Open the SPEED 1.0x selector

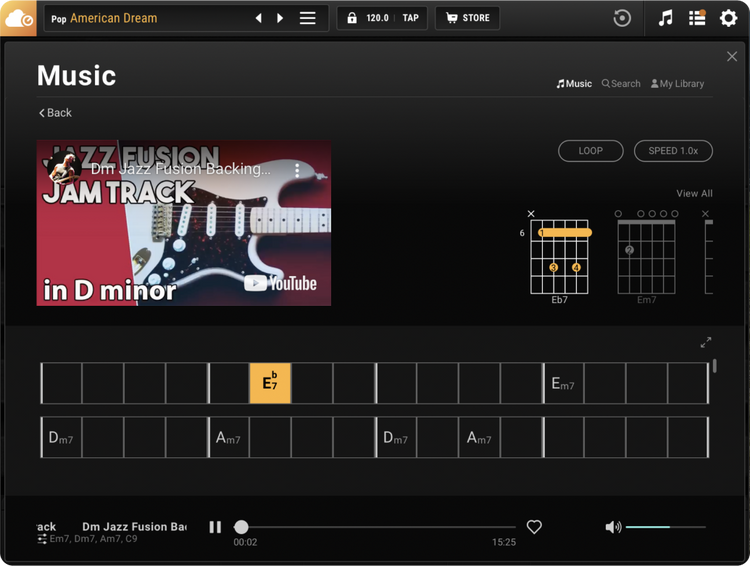(673, 151)
